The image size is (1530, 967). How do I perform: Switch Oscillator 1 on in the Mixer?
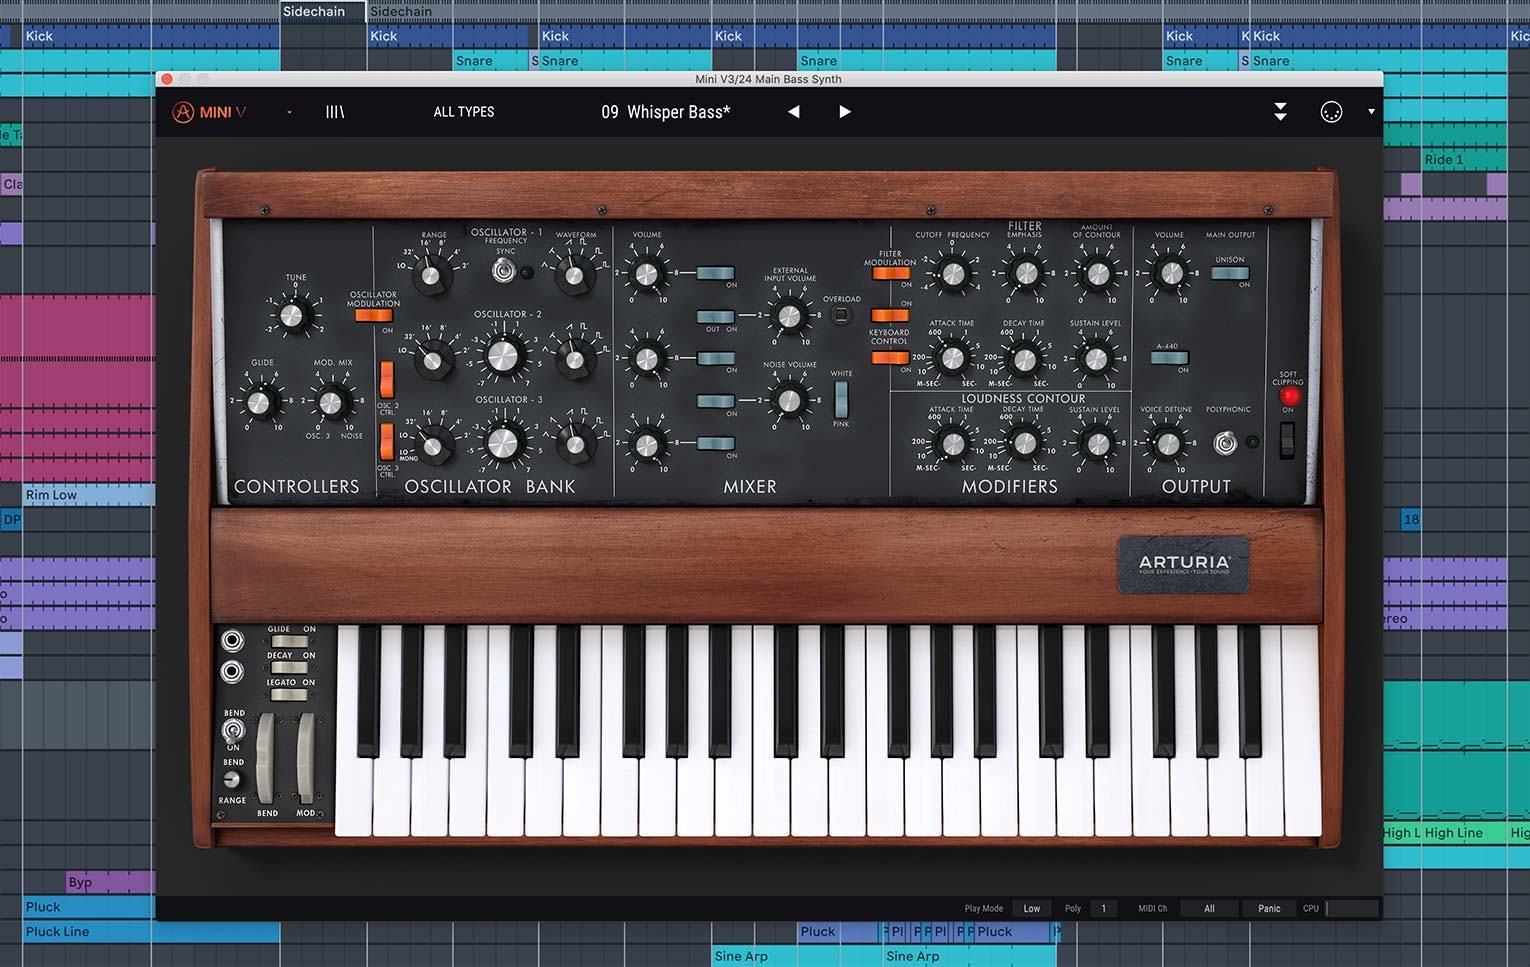716,273
